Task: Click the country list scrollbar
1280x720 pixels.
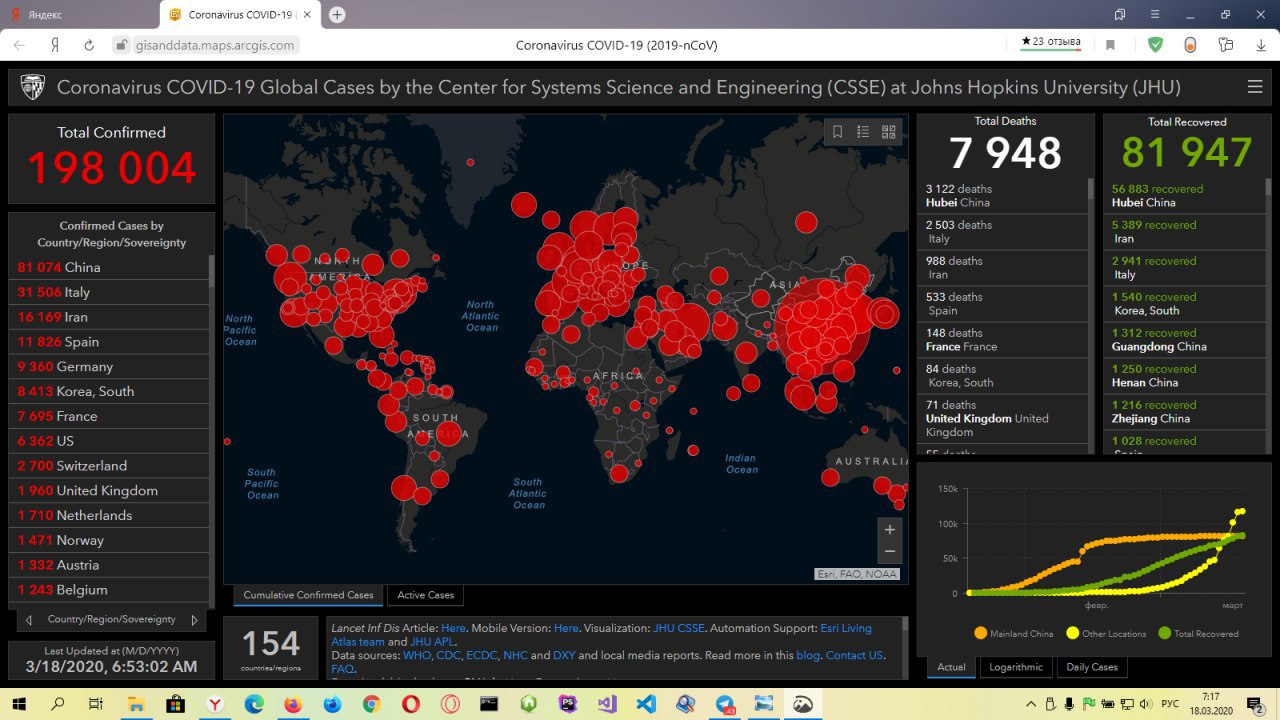Action: pos(211,270)
